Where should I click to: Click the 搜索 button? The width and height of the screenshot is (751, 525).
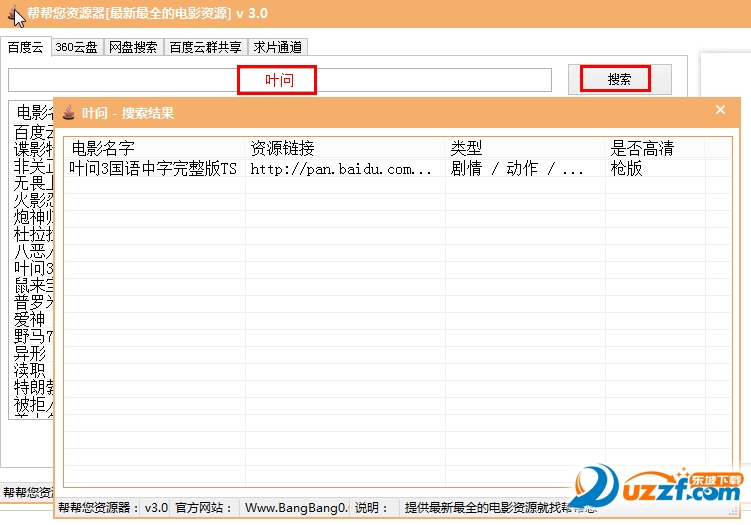coord(619,79)
